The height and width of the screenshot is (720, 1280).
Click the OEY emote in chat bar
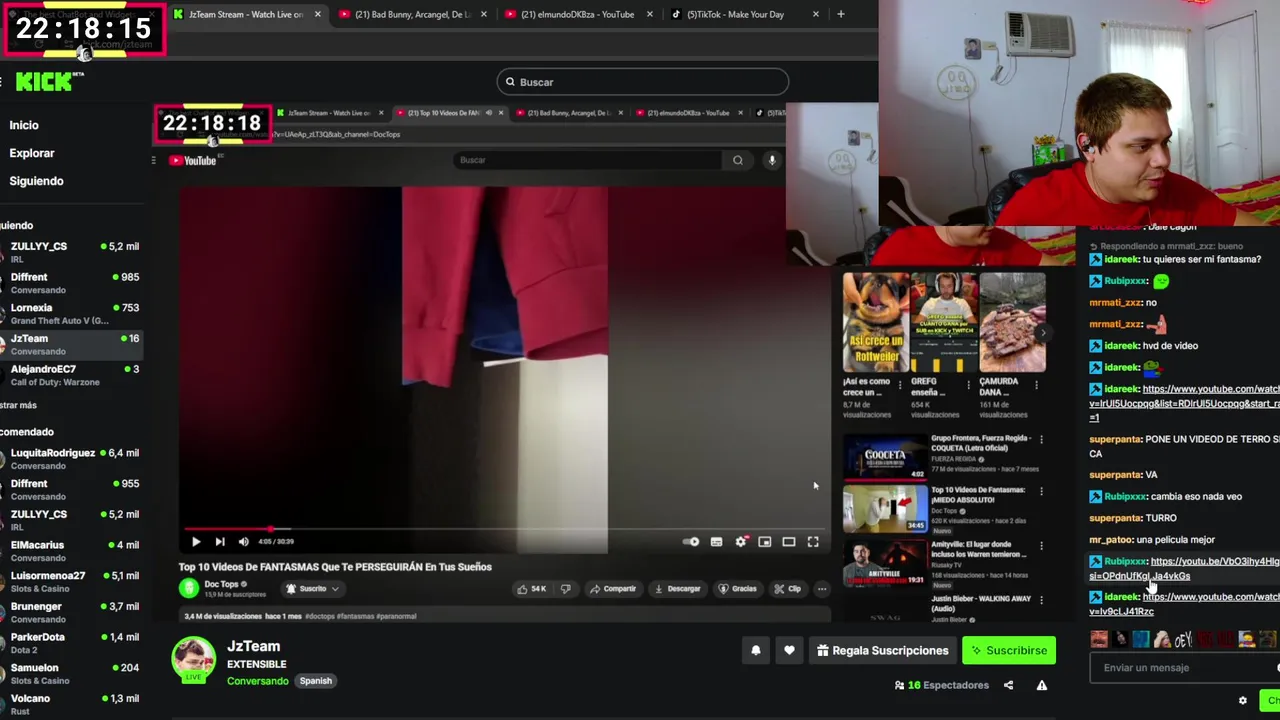click(1183, 640)
